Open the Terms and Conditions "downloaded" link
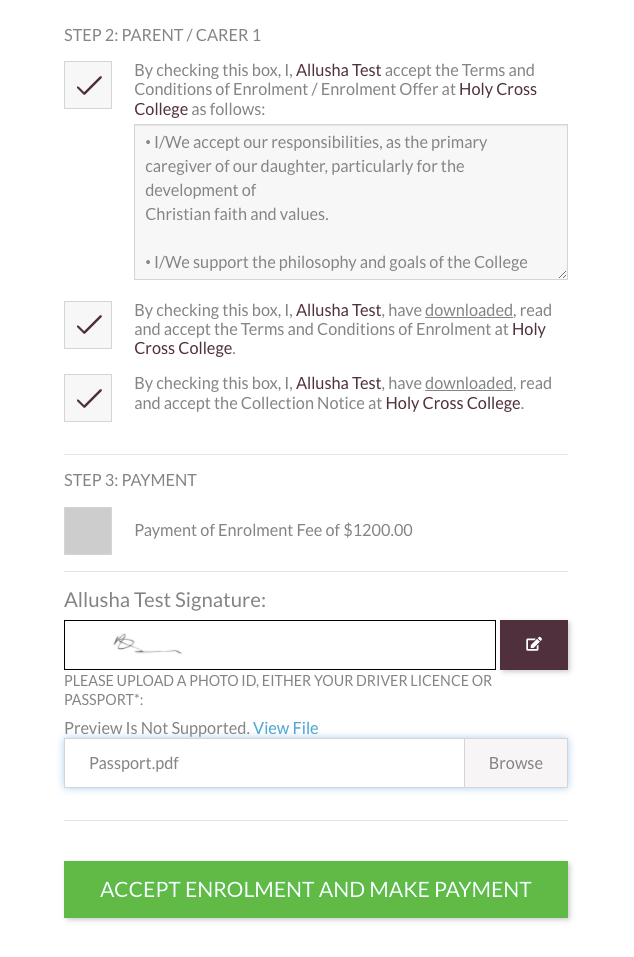Image resolution: width=634 pixels, height=957 pixels. coord(469,310)
